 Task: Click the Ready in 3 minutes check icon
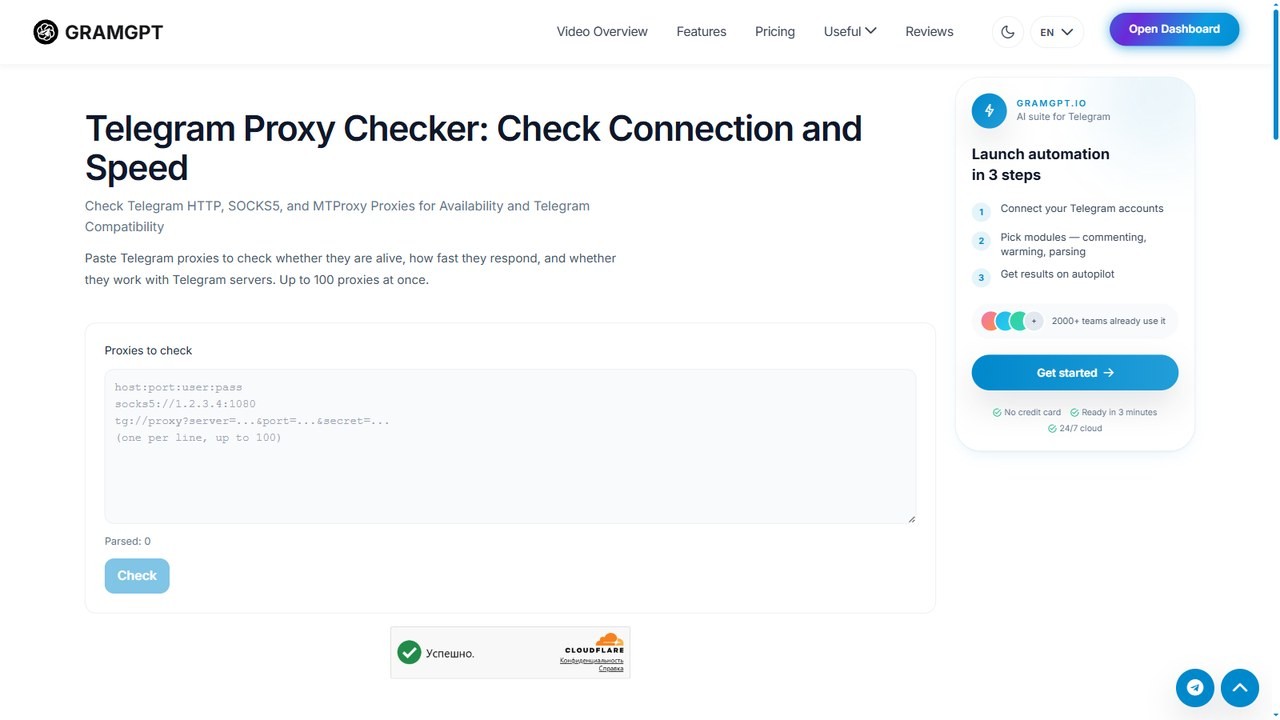(1074, 412)
